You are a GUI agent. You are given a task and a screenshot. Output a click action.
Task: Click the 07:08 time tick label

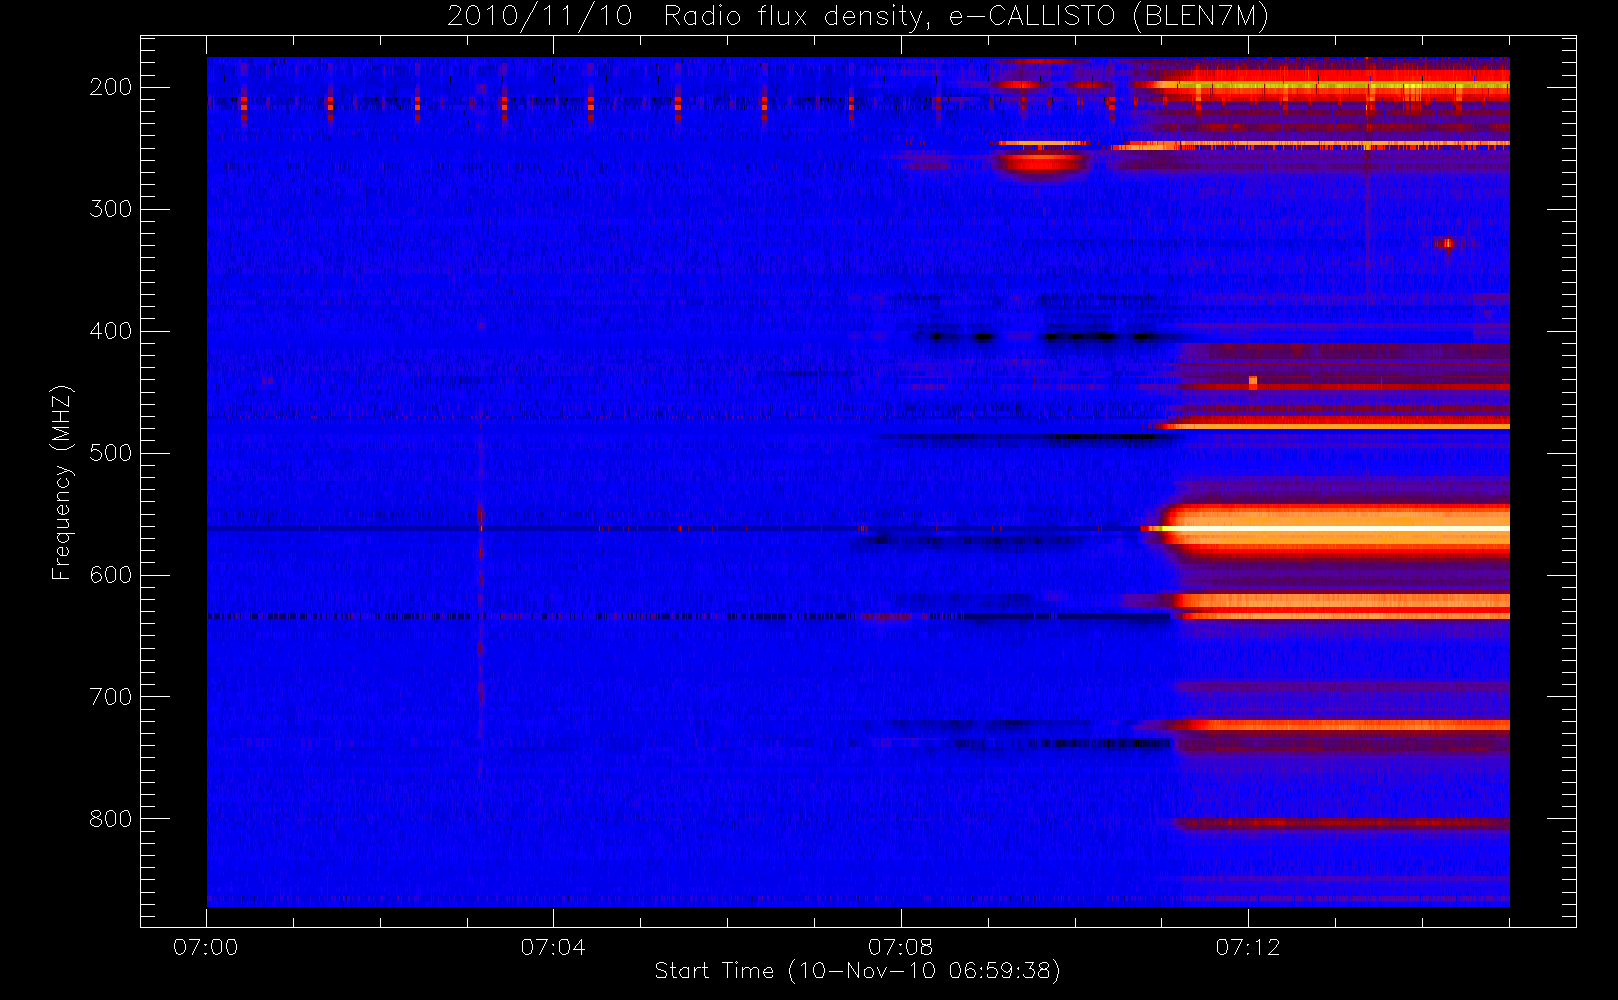pyautogui.click(x=900, y=947)
